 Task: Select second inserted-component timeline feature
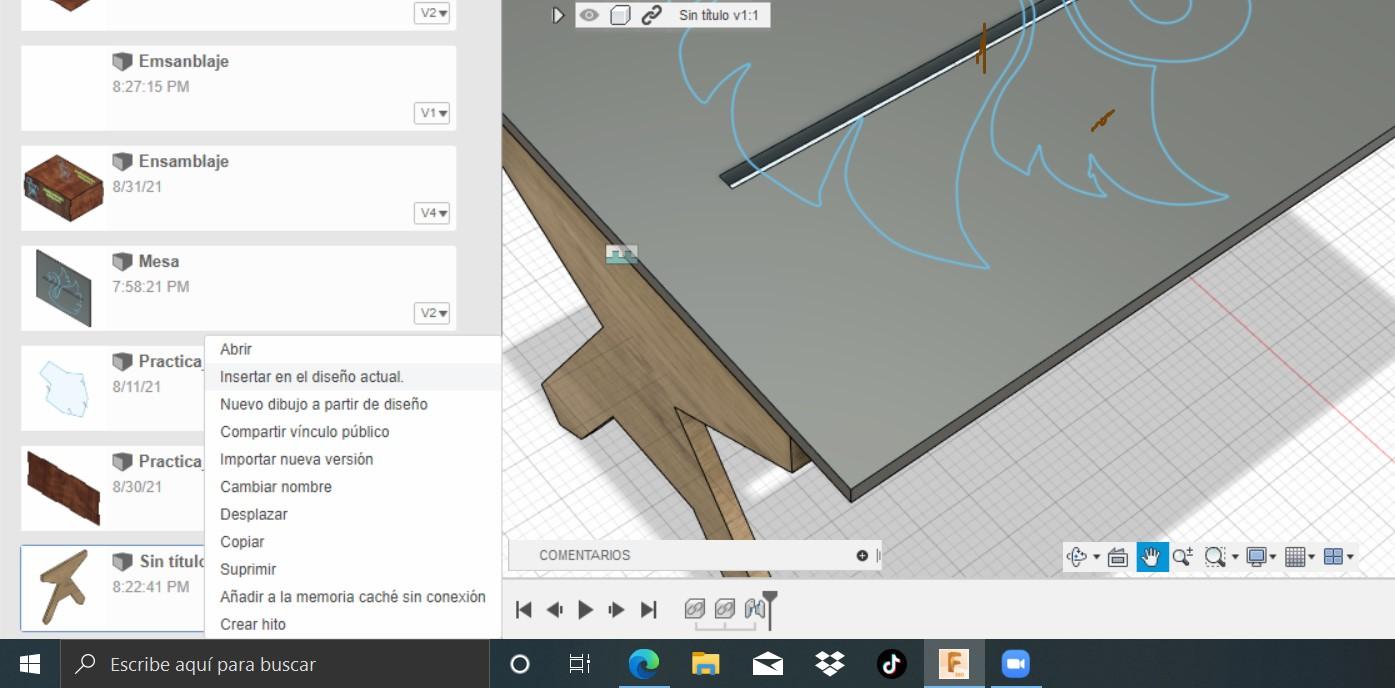pyautogui.click(x=726, y=609)
